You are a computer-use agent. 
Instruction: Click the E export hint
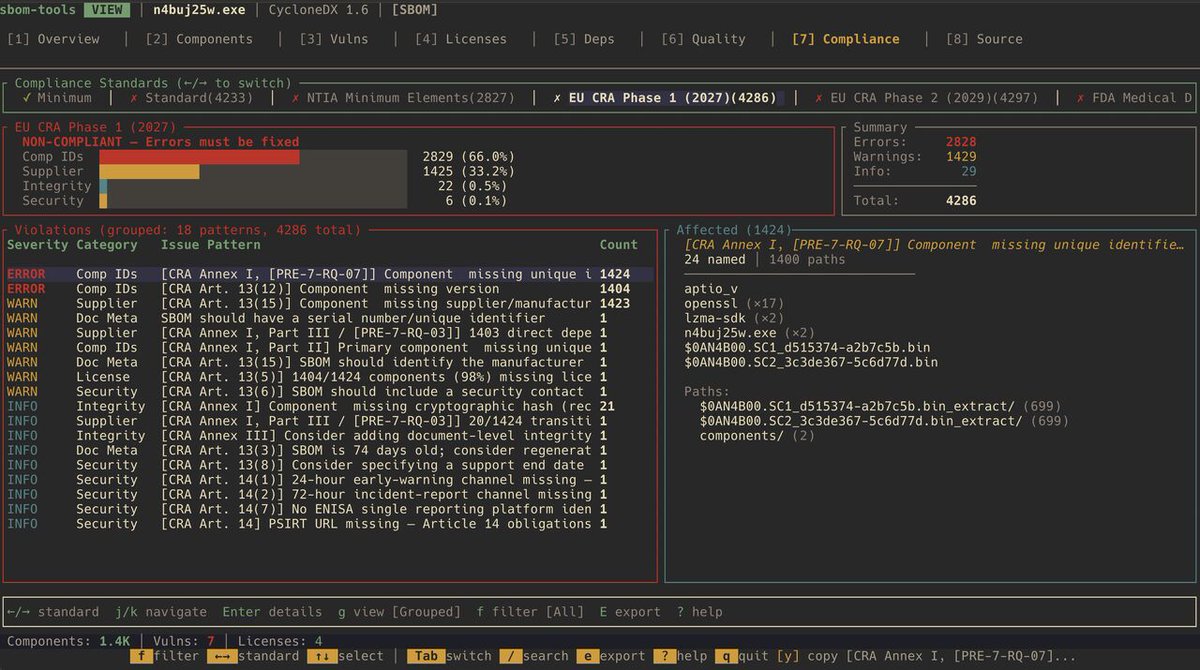click(630, 612)
